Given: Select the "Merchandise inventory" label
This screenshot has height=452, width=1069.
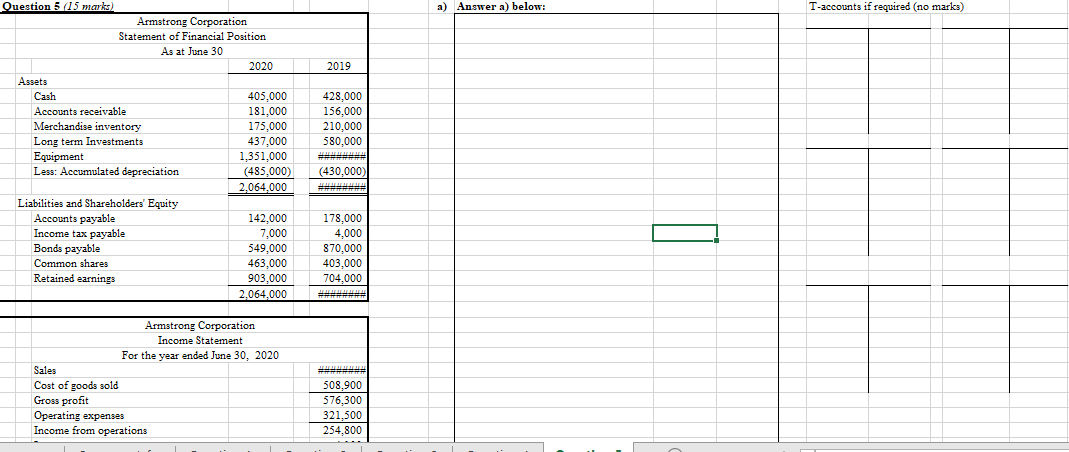Looking at the screenshot, I should click(x=87, y=126).
